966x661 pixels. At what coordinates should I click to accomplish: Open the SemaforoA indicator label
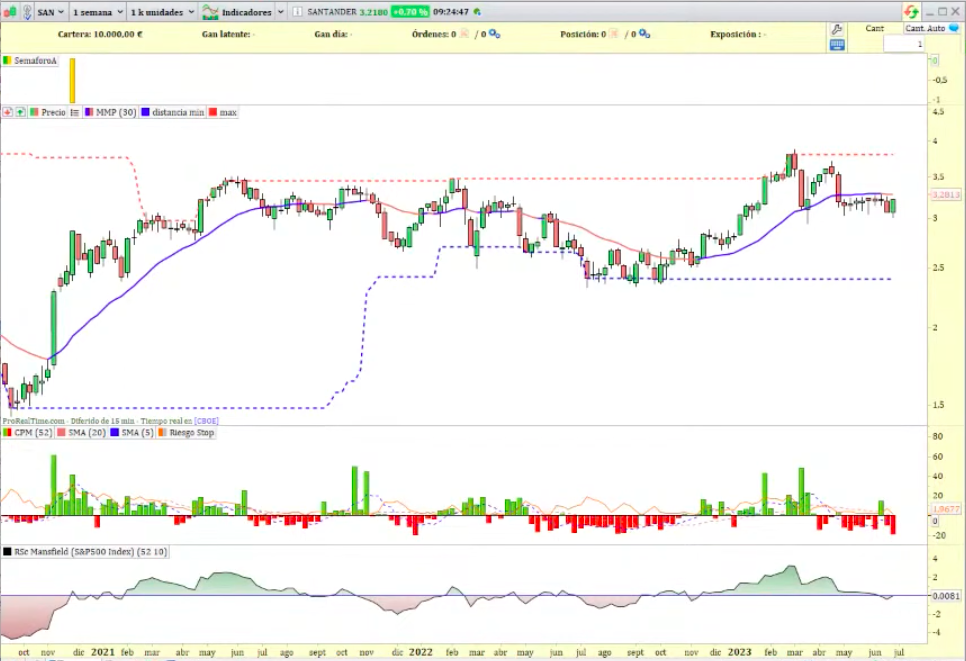pyautogui.click(x=35, y=60)
